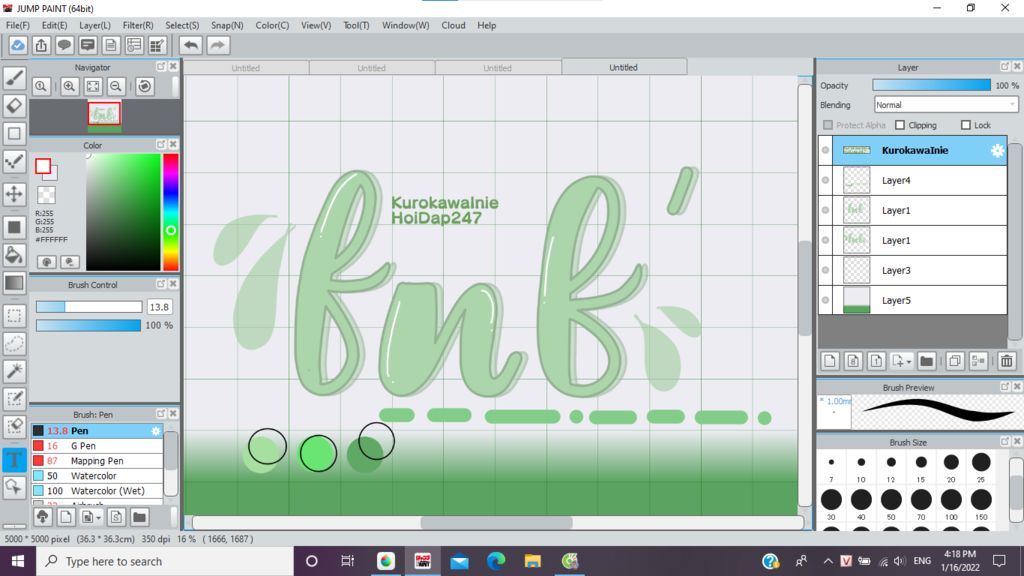Click the export/share icon in toolbar
This screenshot has height=576, width=1024.
[41, 45]
